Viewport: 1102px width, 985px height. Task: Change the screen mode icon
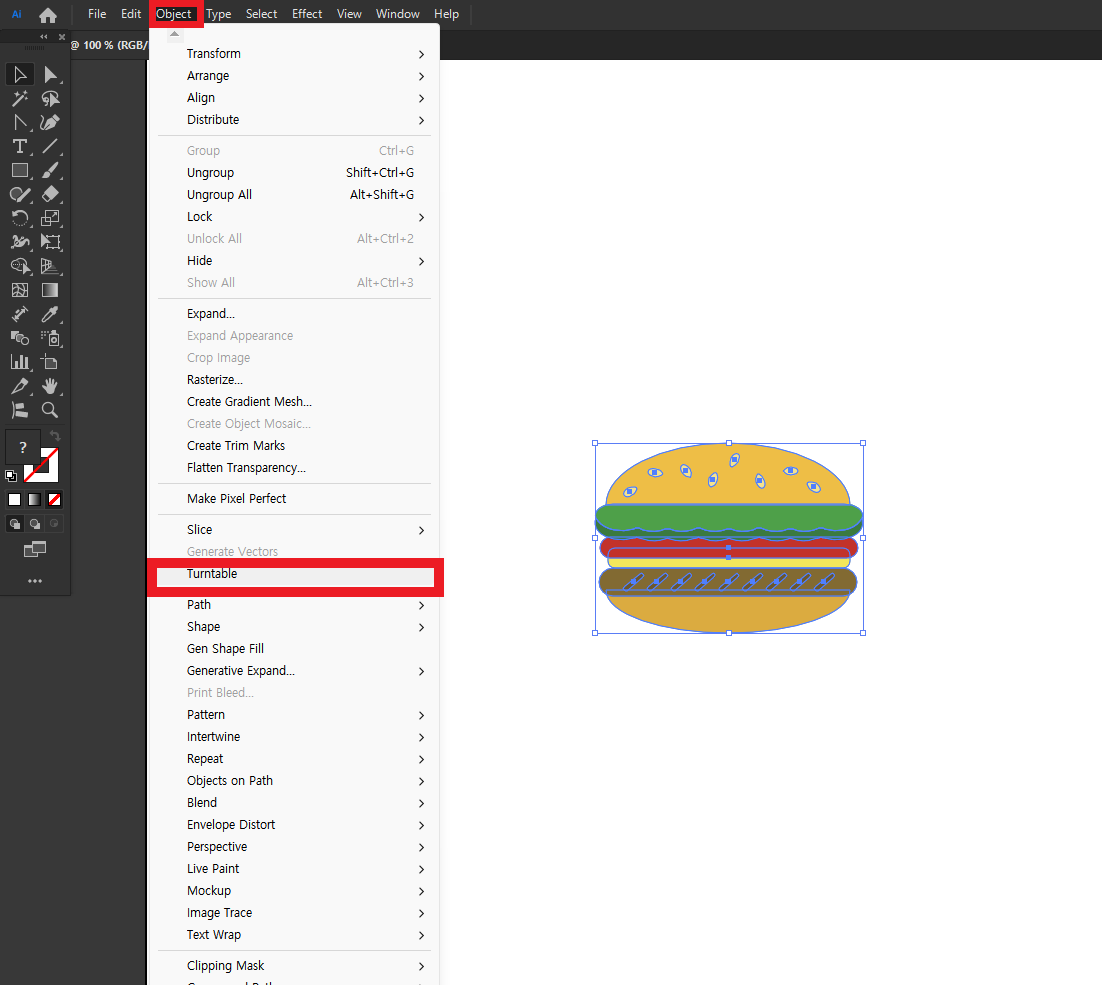tap(34, 549)
